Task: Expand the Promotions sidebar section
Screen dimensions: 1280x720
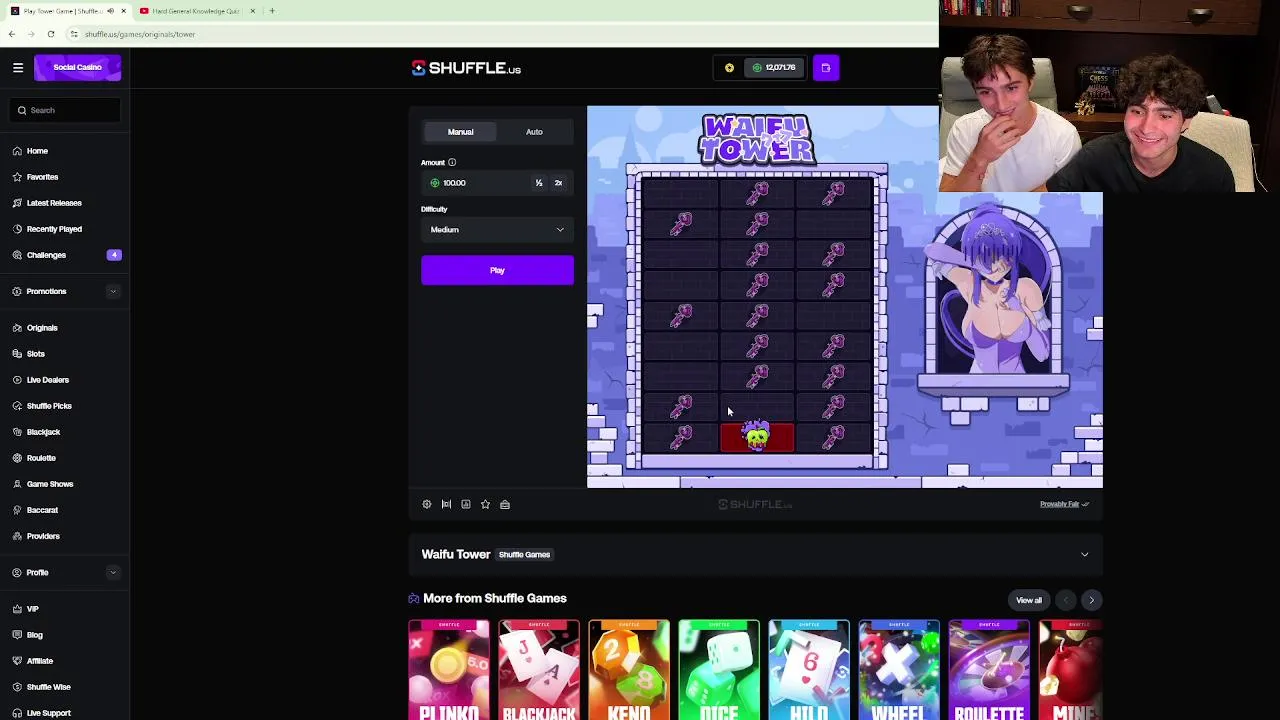Action: tap(112, 292)
